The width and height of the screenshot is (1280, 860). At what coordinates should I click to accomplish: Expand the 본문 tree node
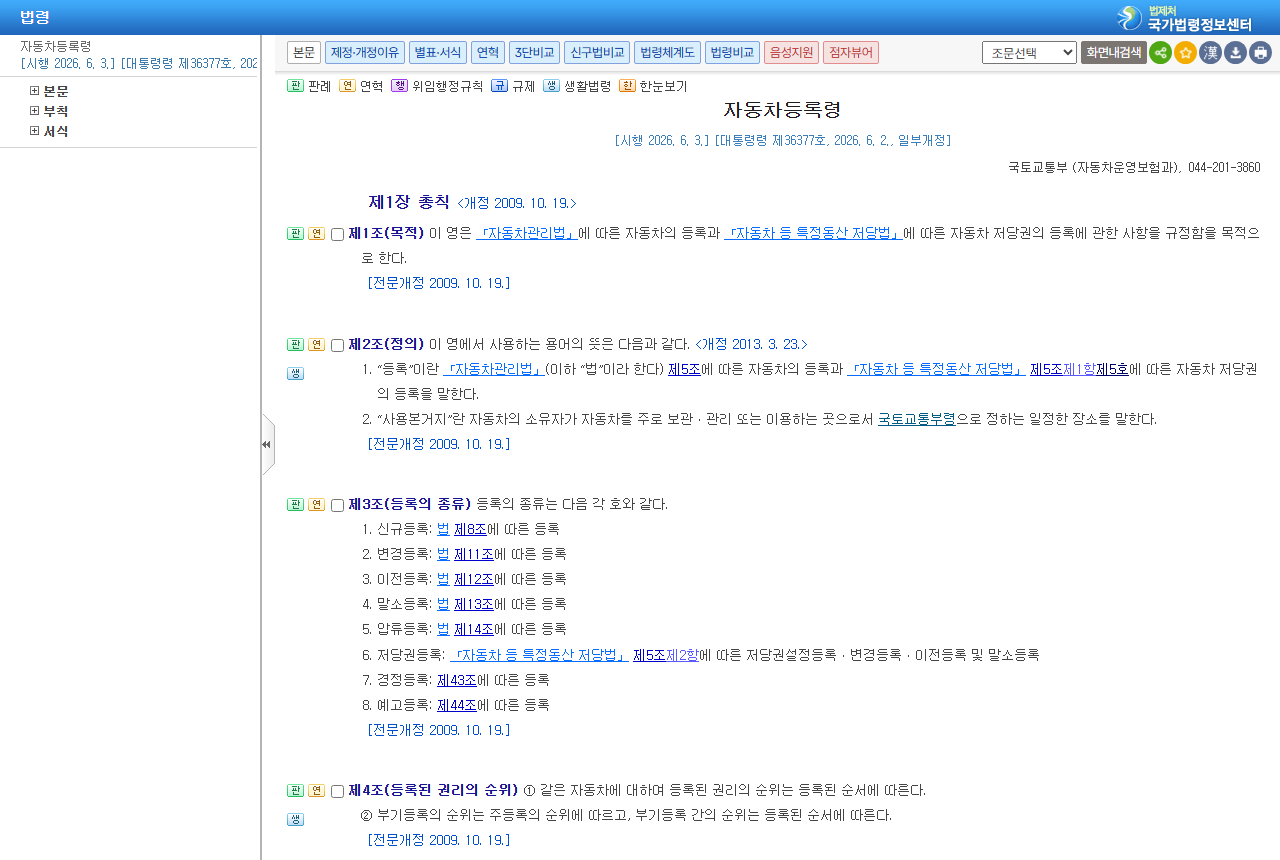click(x=35, y=91)
